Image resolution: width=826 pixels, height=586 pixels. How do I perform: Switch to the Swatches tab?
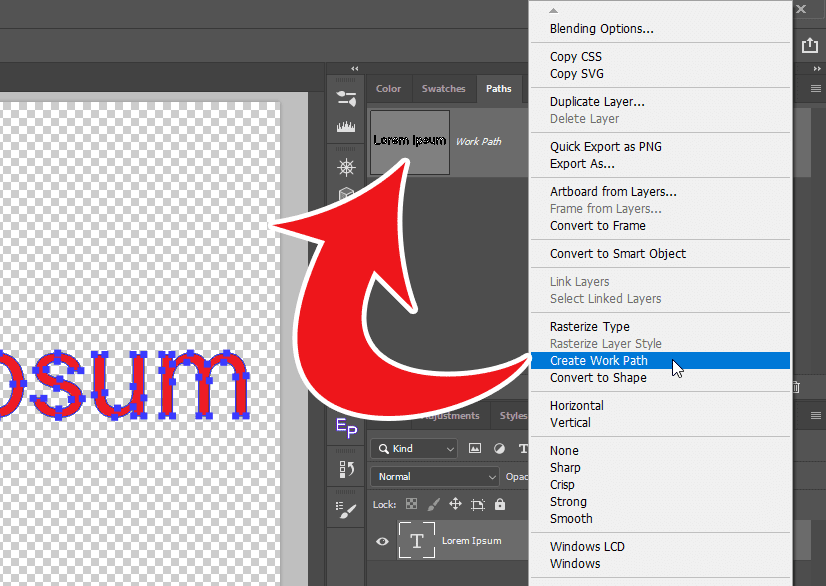pyautogui.click(x=444, y=89)
